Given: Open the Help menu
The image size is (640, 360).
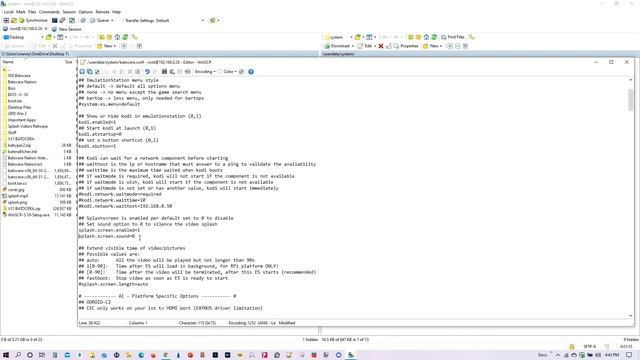Looking at the screenshot, I should tap(116, 12).
